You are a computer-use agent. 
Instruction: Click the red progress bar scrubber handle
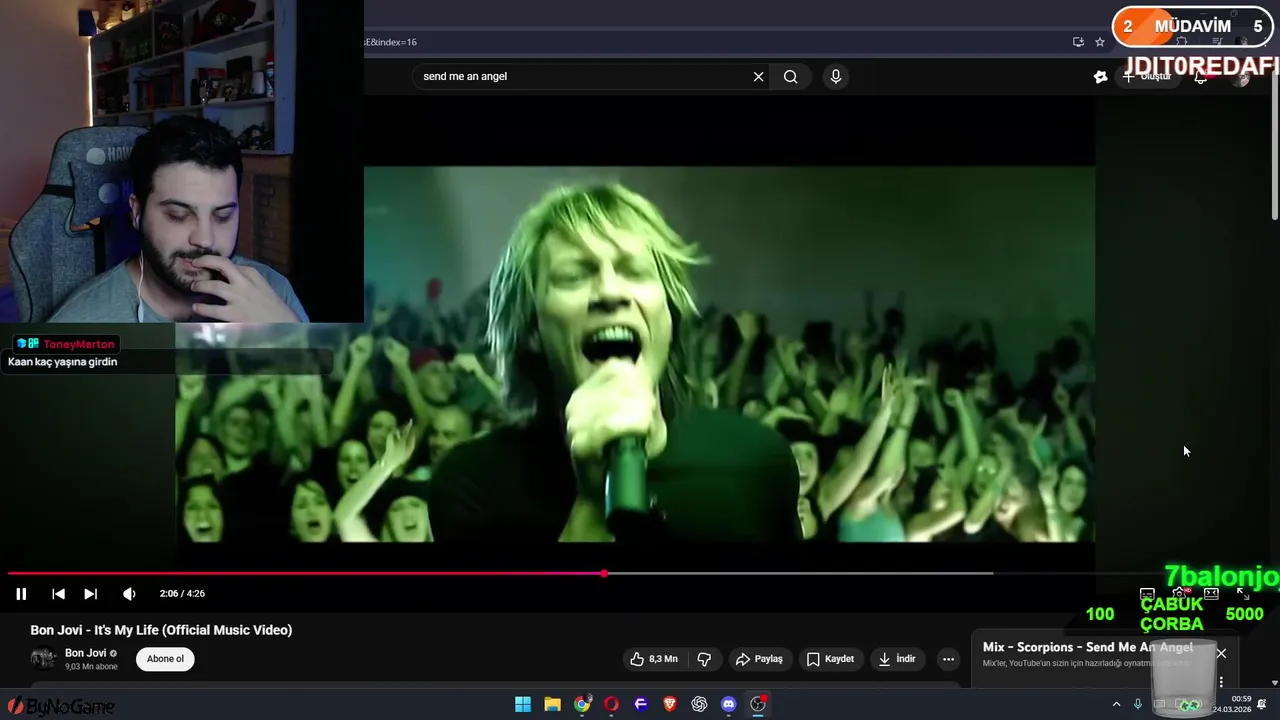(604, 573)
